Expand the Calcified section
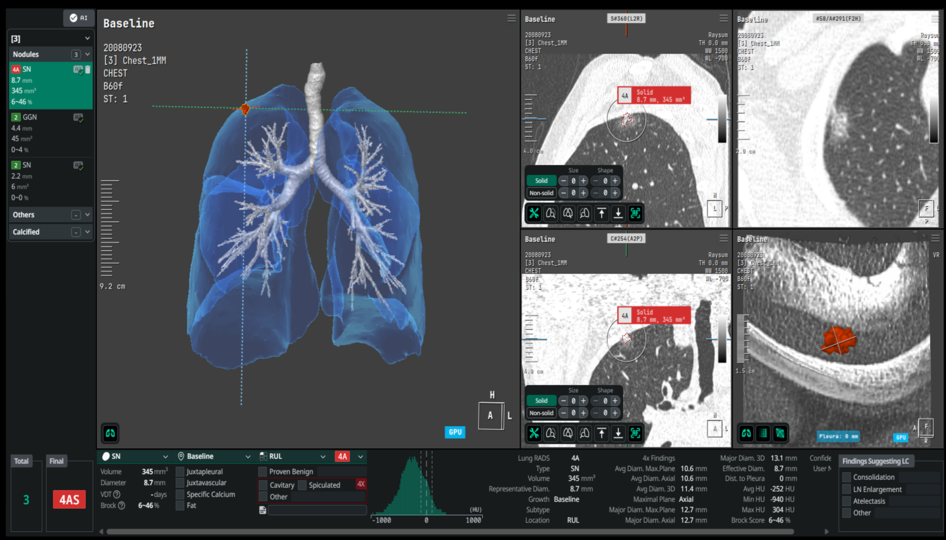The image size is (946, 540). point(87,232)
